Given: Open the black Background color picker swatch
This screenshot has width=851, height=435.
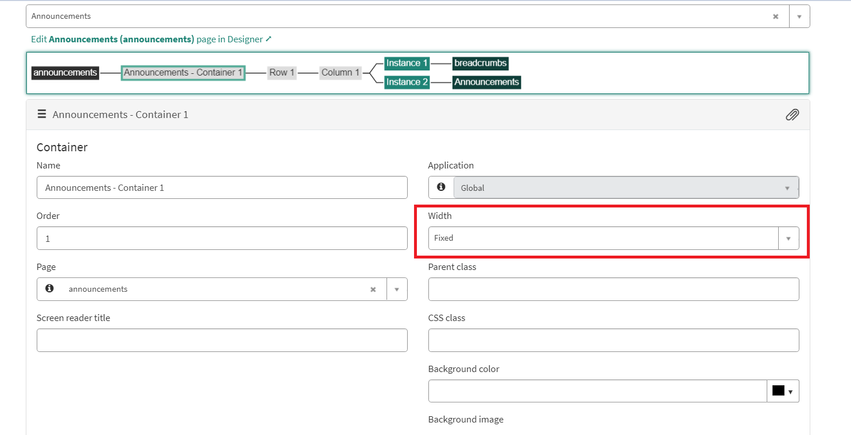Looking at the screenshot, I should [x=783, y=391].
